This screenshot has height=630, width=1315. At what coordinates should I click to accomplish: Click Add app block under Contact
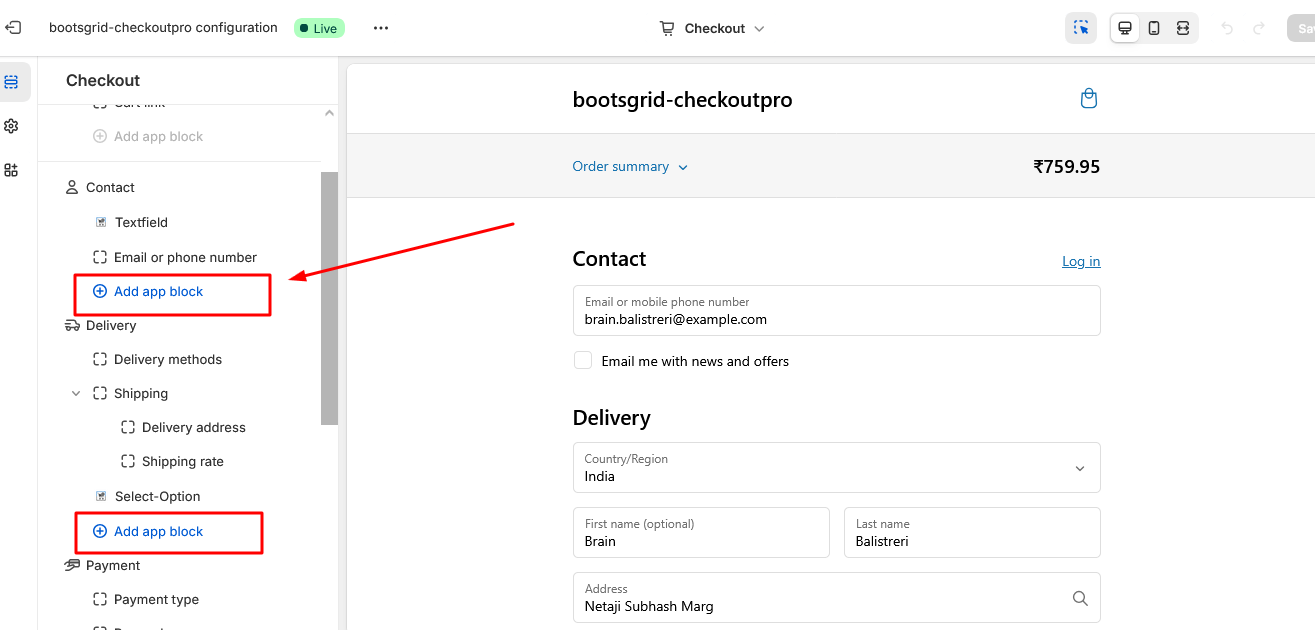(148, 291)
